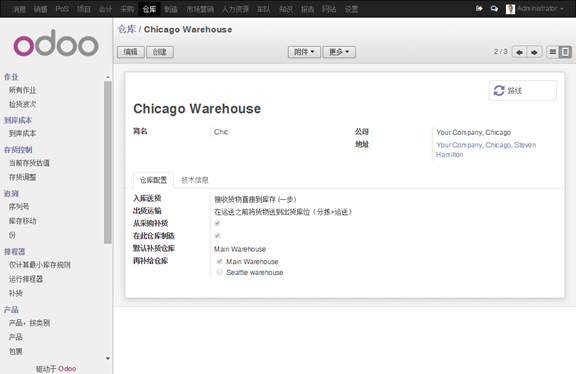Image resolution: width=576 pixels, height=374 pixels.
Task: Open 到岸成本 sidebar item under its header
Action: tap(22, 133)
